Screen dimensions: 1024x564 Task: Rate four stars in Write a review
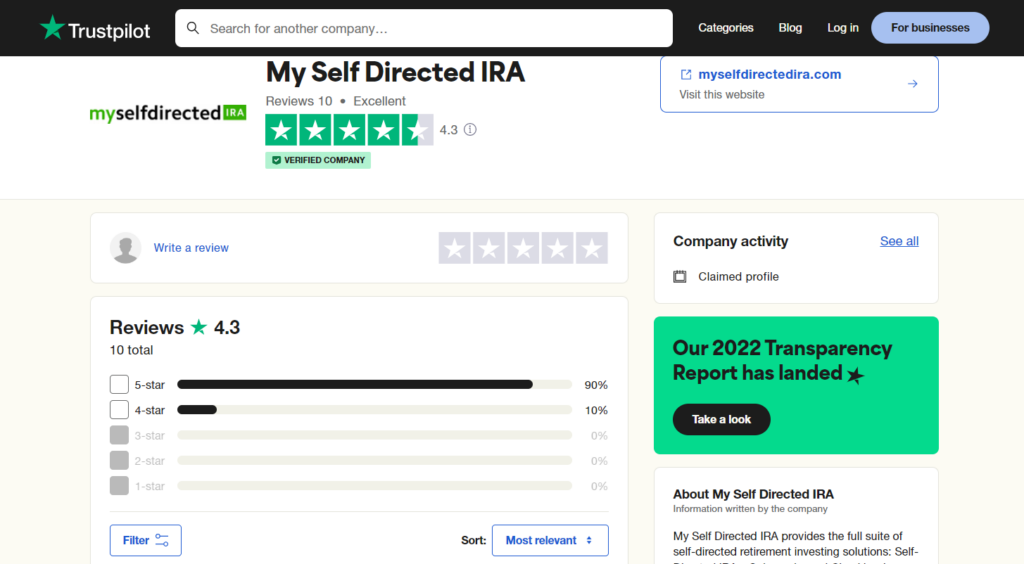coord(557,248)
